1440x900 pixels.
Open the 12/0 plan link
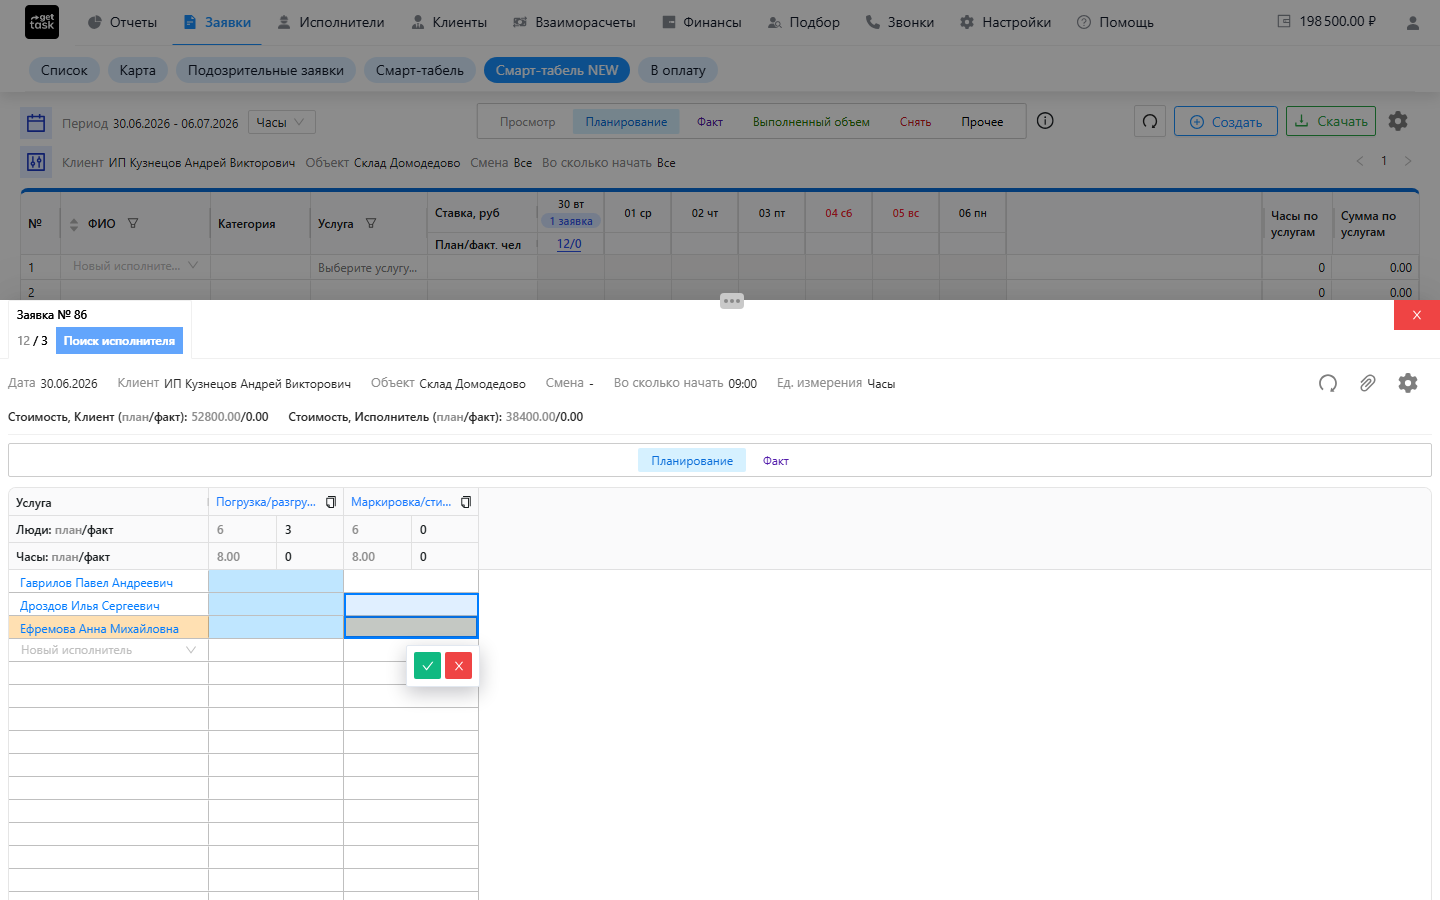point(569,244)
